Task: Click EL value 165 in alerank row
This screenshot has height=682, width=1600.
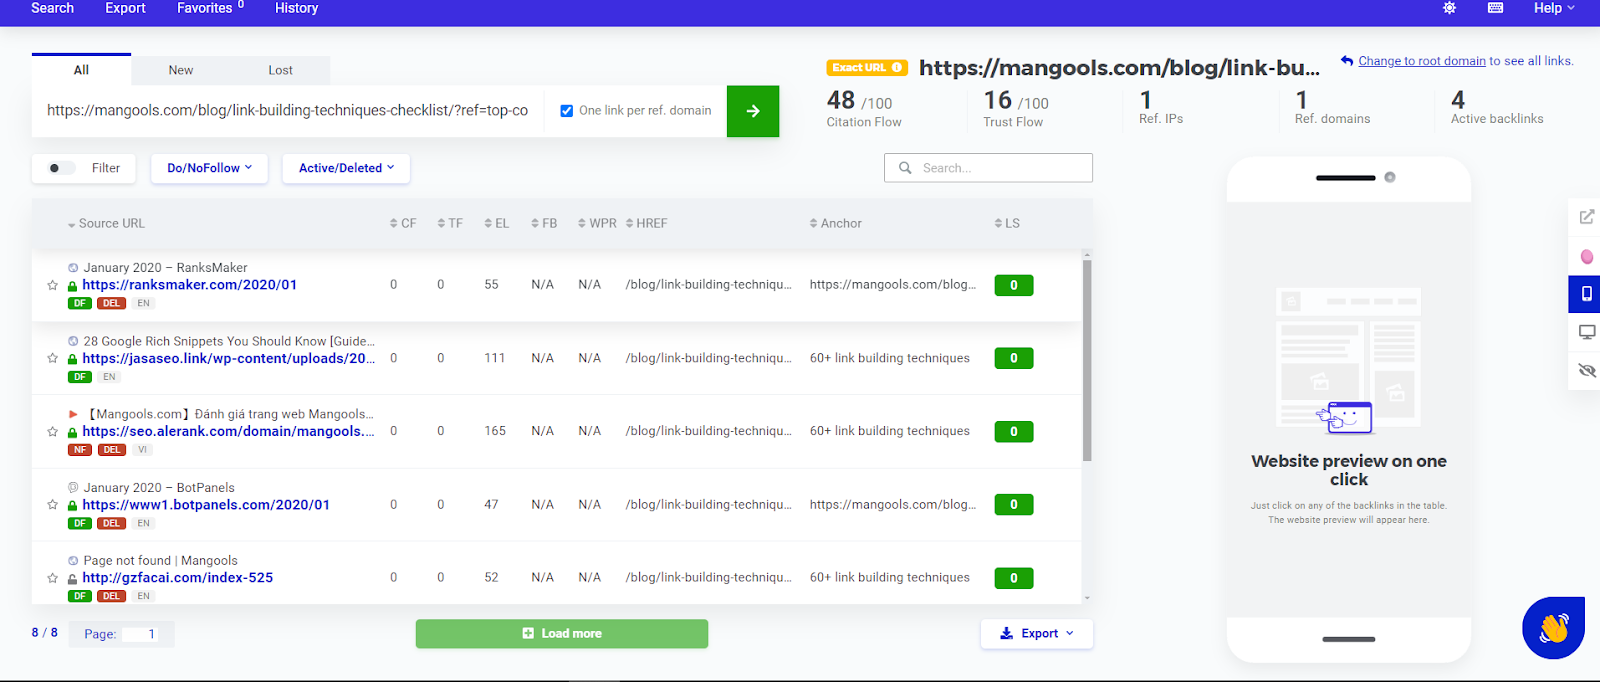Action: [x=495, y=431]
